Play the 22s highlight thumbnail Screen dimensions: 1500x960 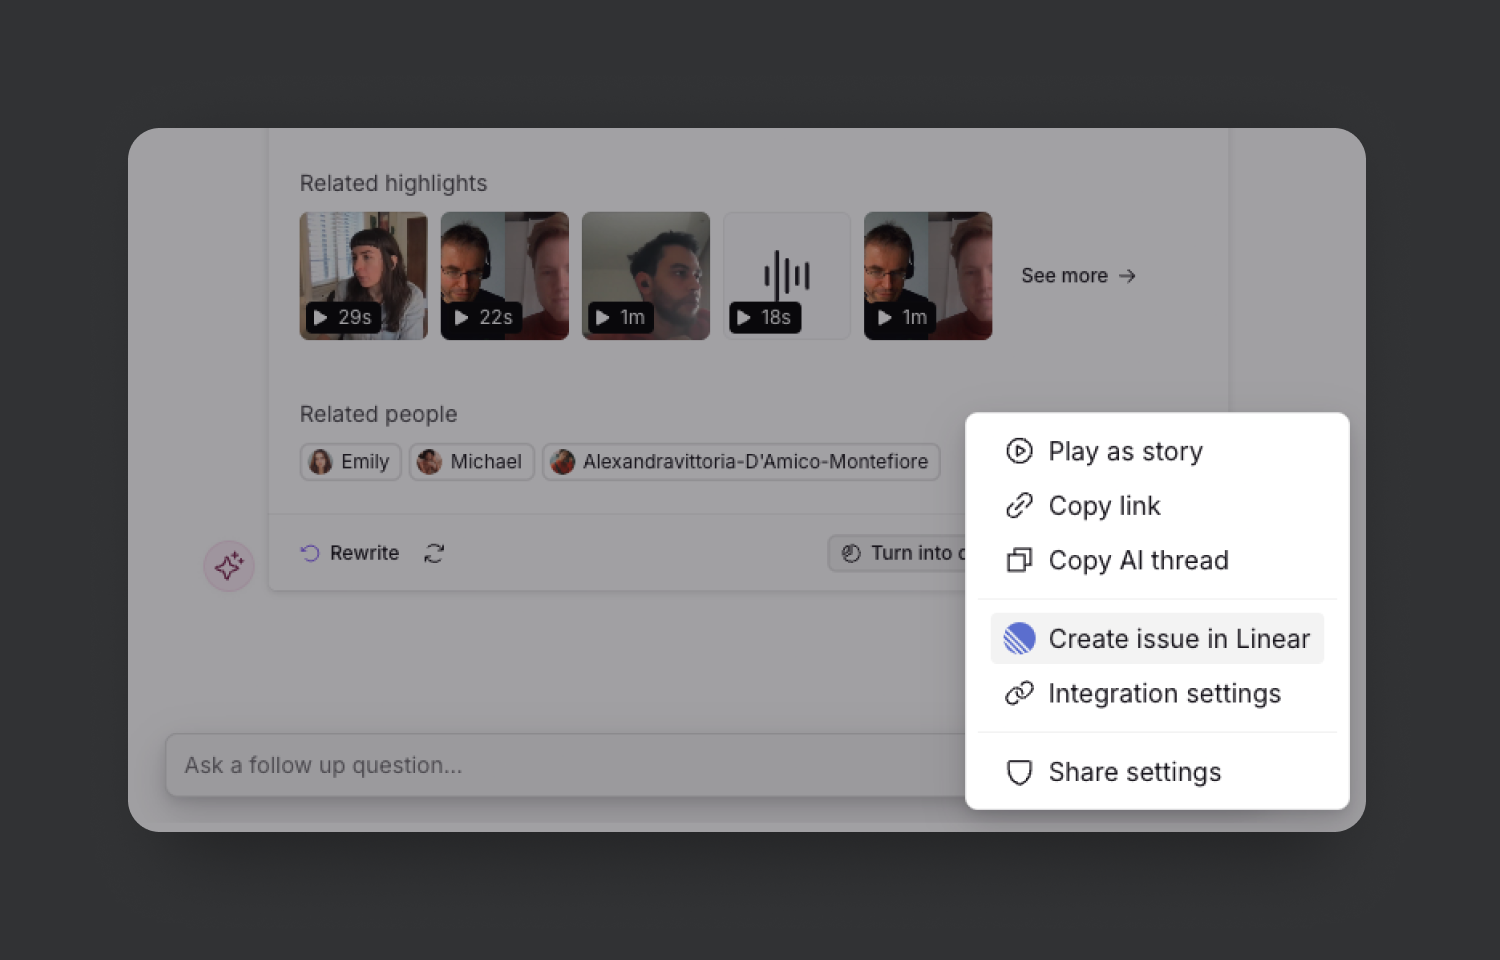(505, 276)
